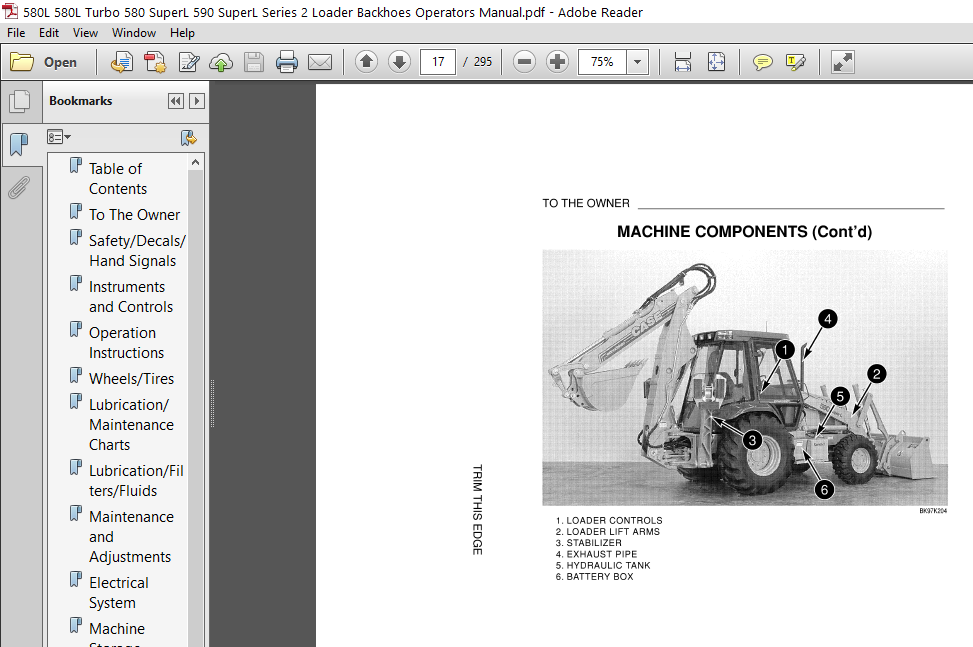Click the upload to cloud icon

click(221, 62)
